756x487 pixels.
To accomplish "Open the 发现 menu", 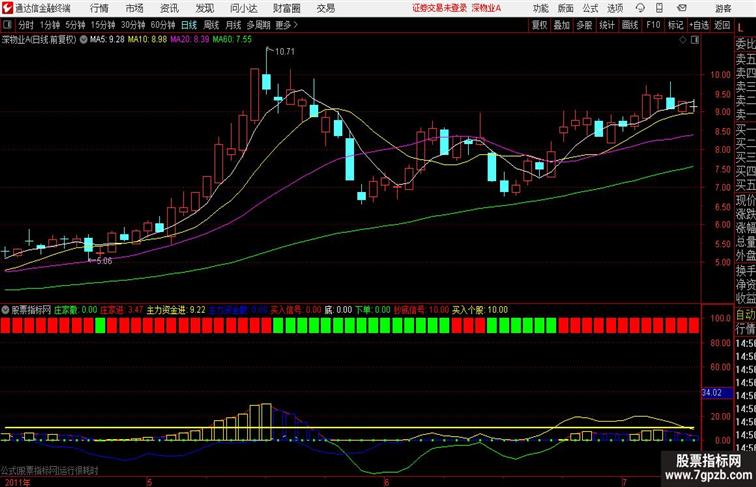I will pos(204,8).
